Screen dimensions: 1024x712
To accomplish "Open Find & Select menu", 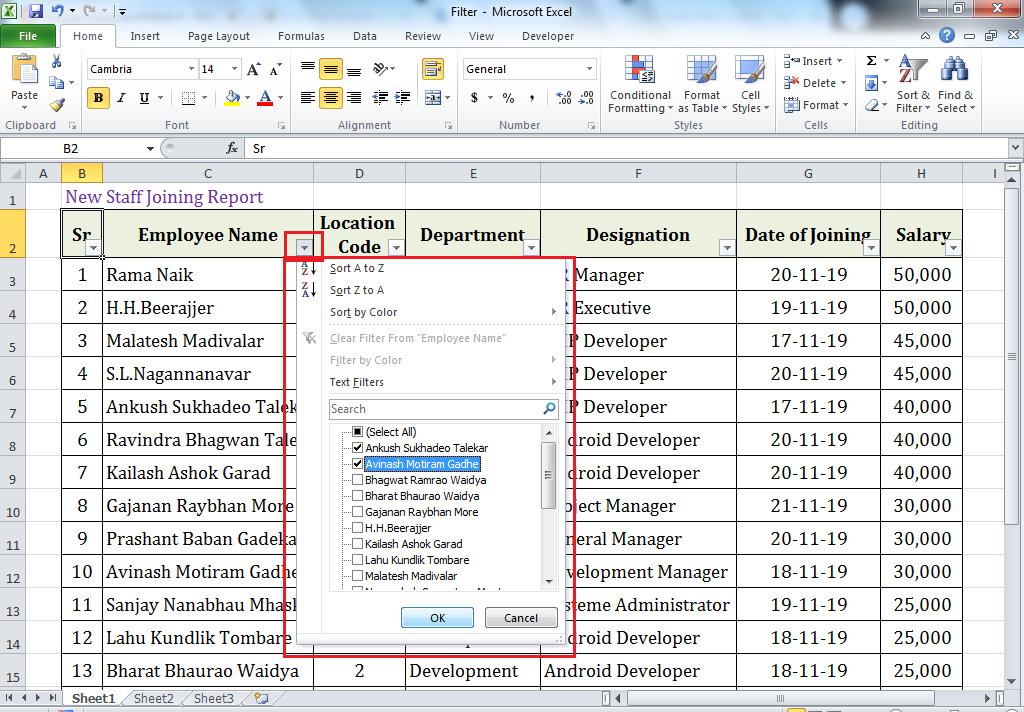I will [x=955, y=85].
